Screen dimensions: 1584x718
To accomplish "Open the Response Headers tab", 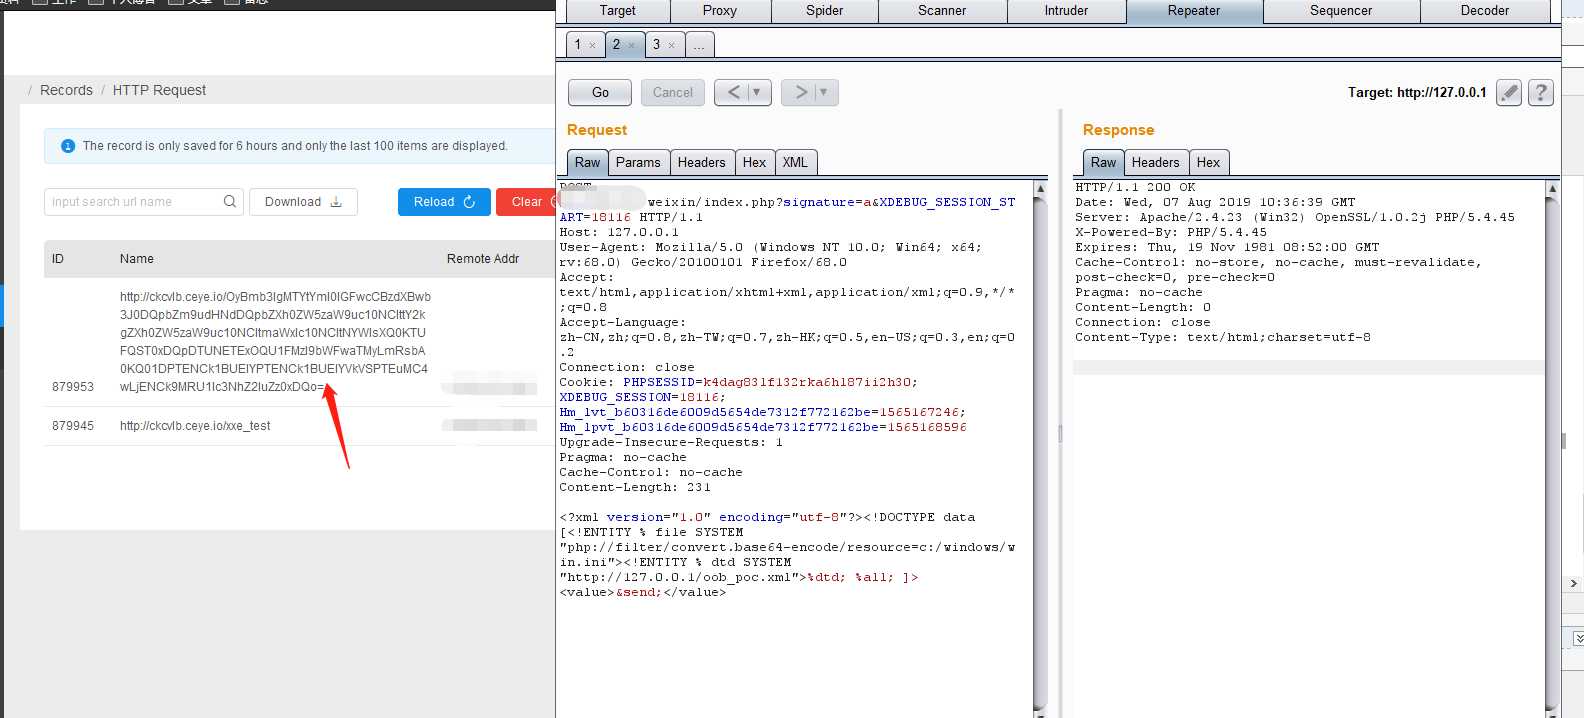I will point(1155,162).
